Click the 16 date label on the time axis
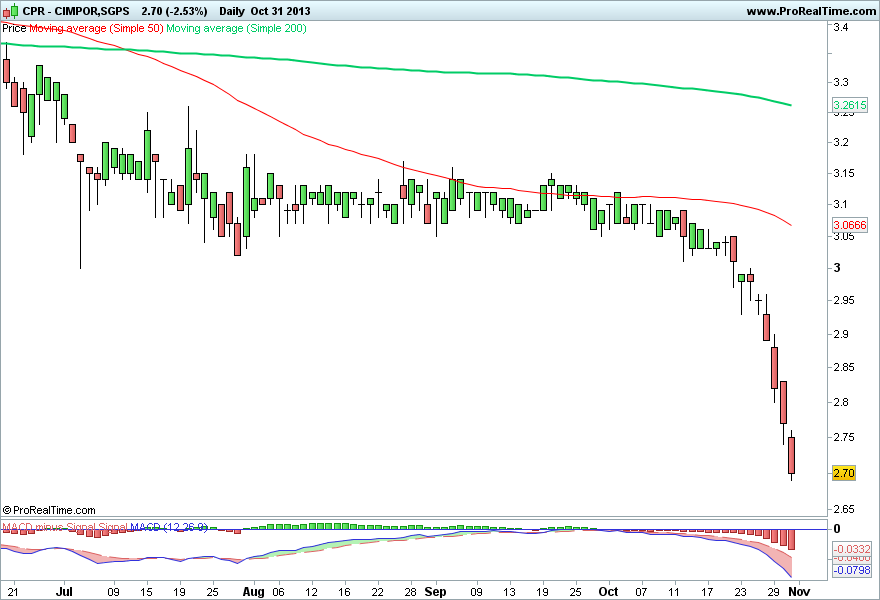Image resolution: width=880 pixels, height=600 pixels. point(345,592)
